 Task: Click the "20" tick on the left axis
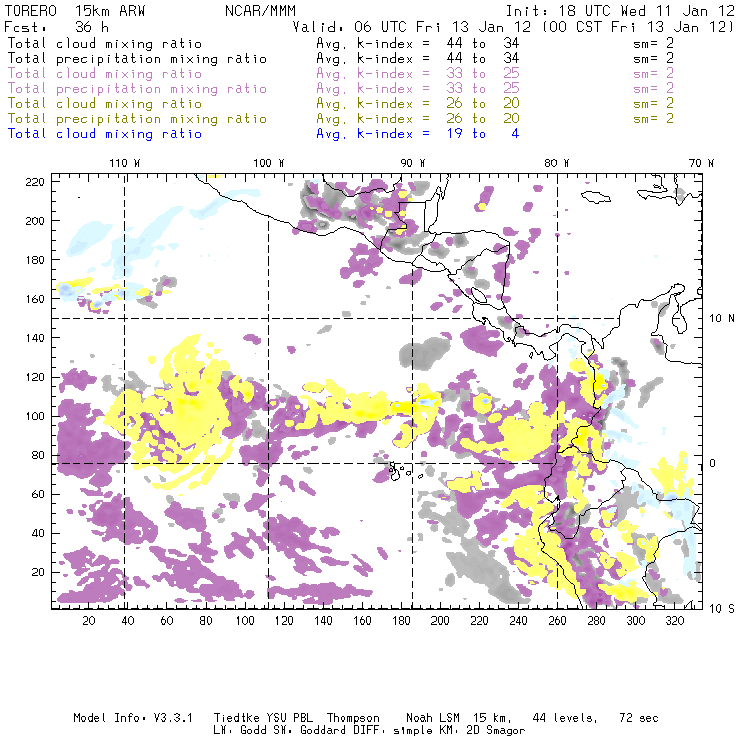(x=38, y=572)
